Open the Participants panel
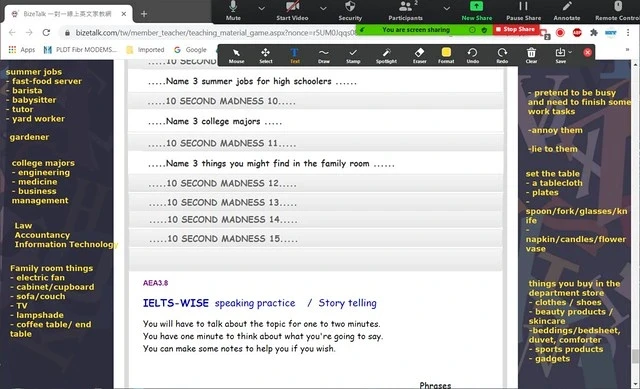The image size is (640, 389). [405, 11]
